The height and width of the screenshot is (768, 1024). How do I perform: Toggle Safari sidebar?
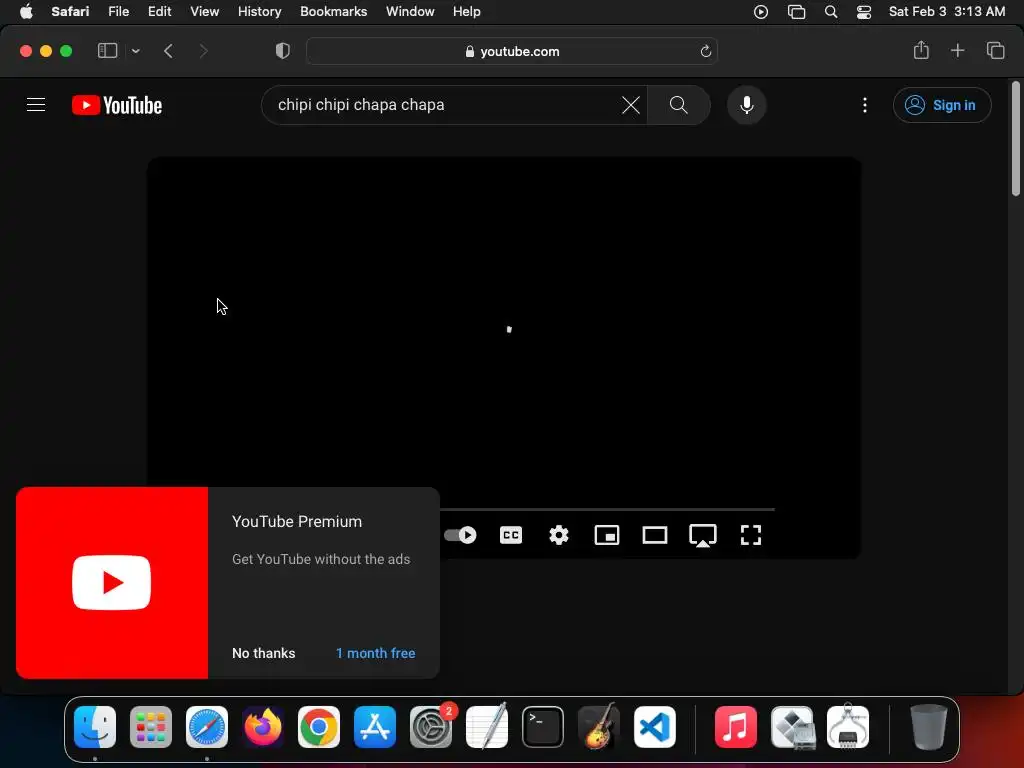[x=107, y=50]
